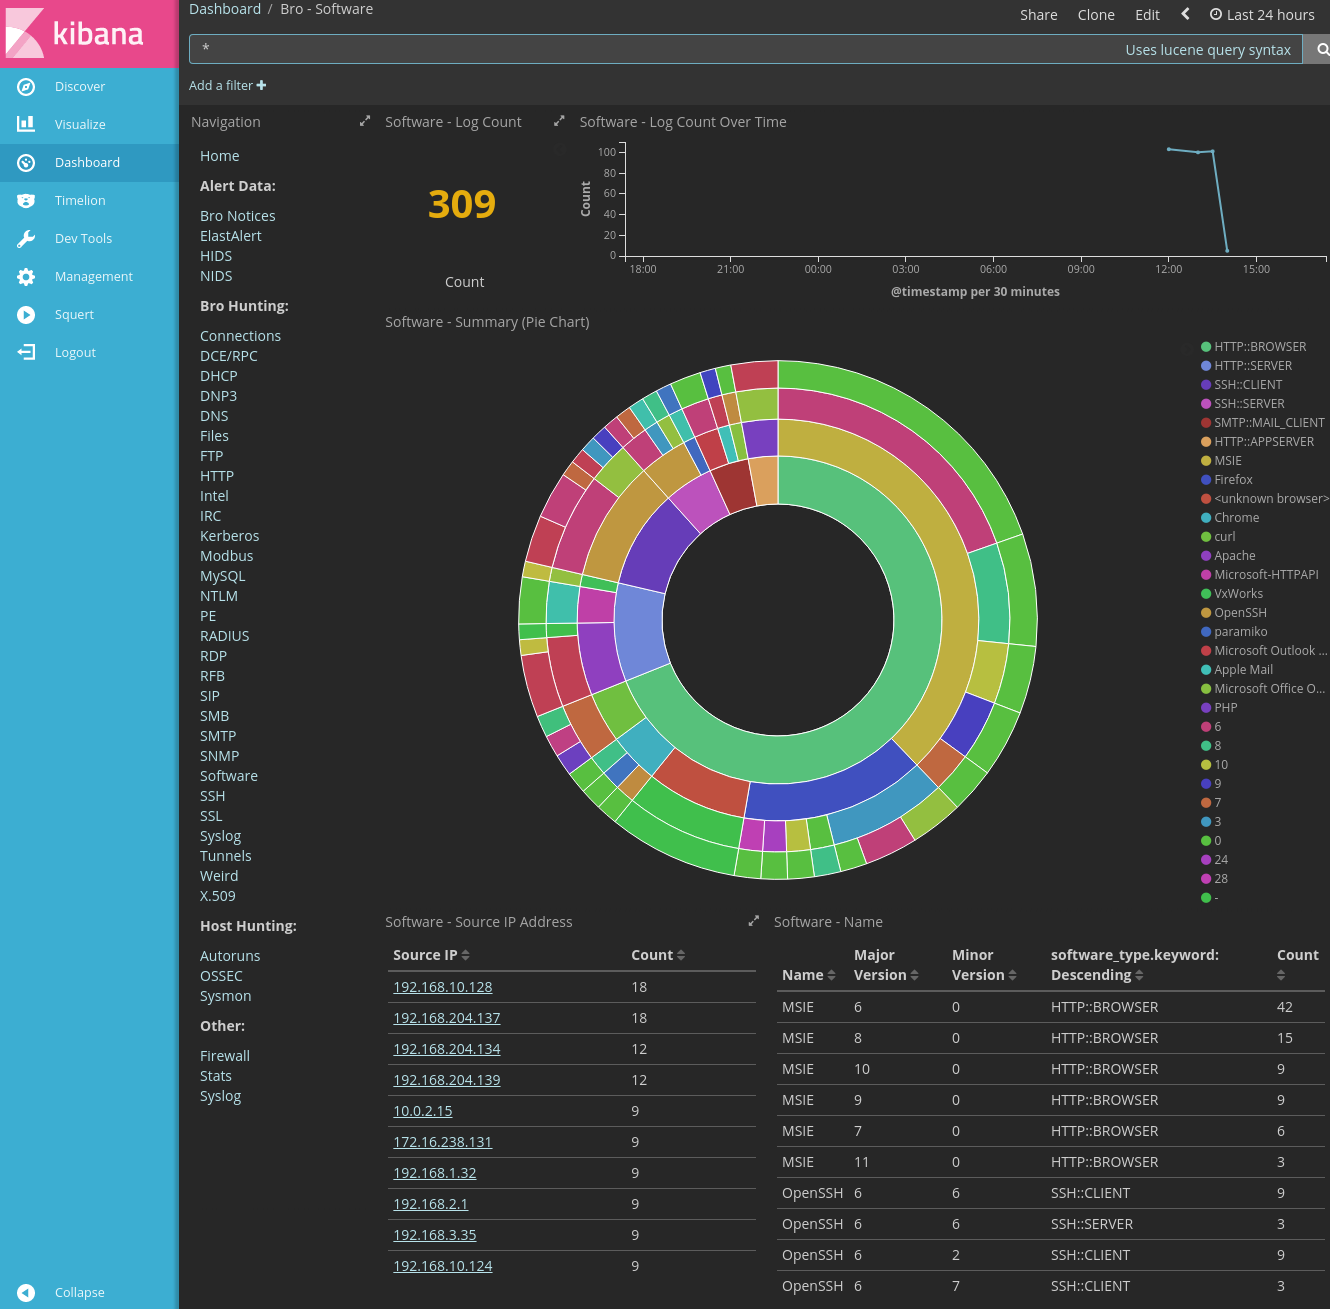Step time range back with left chevron
1330x1309 pixels.
[x=1185, y=14]
